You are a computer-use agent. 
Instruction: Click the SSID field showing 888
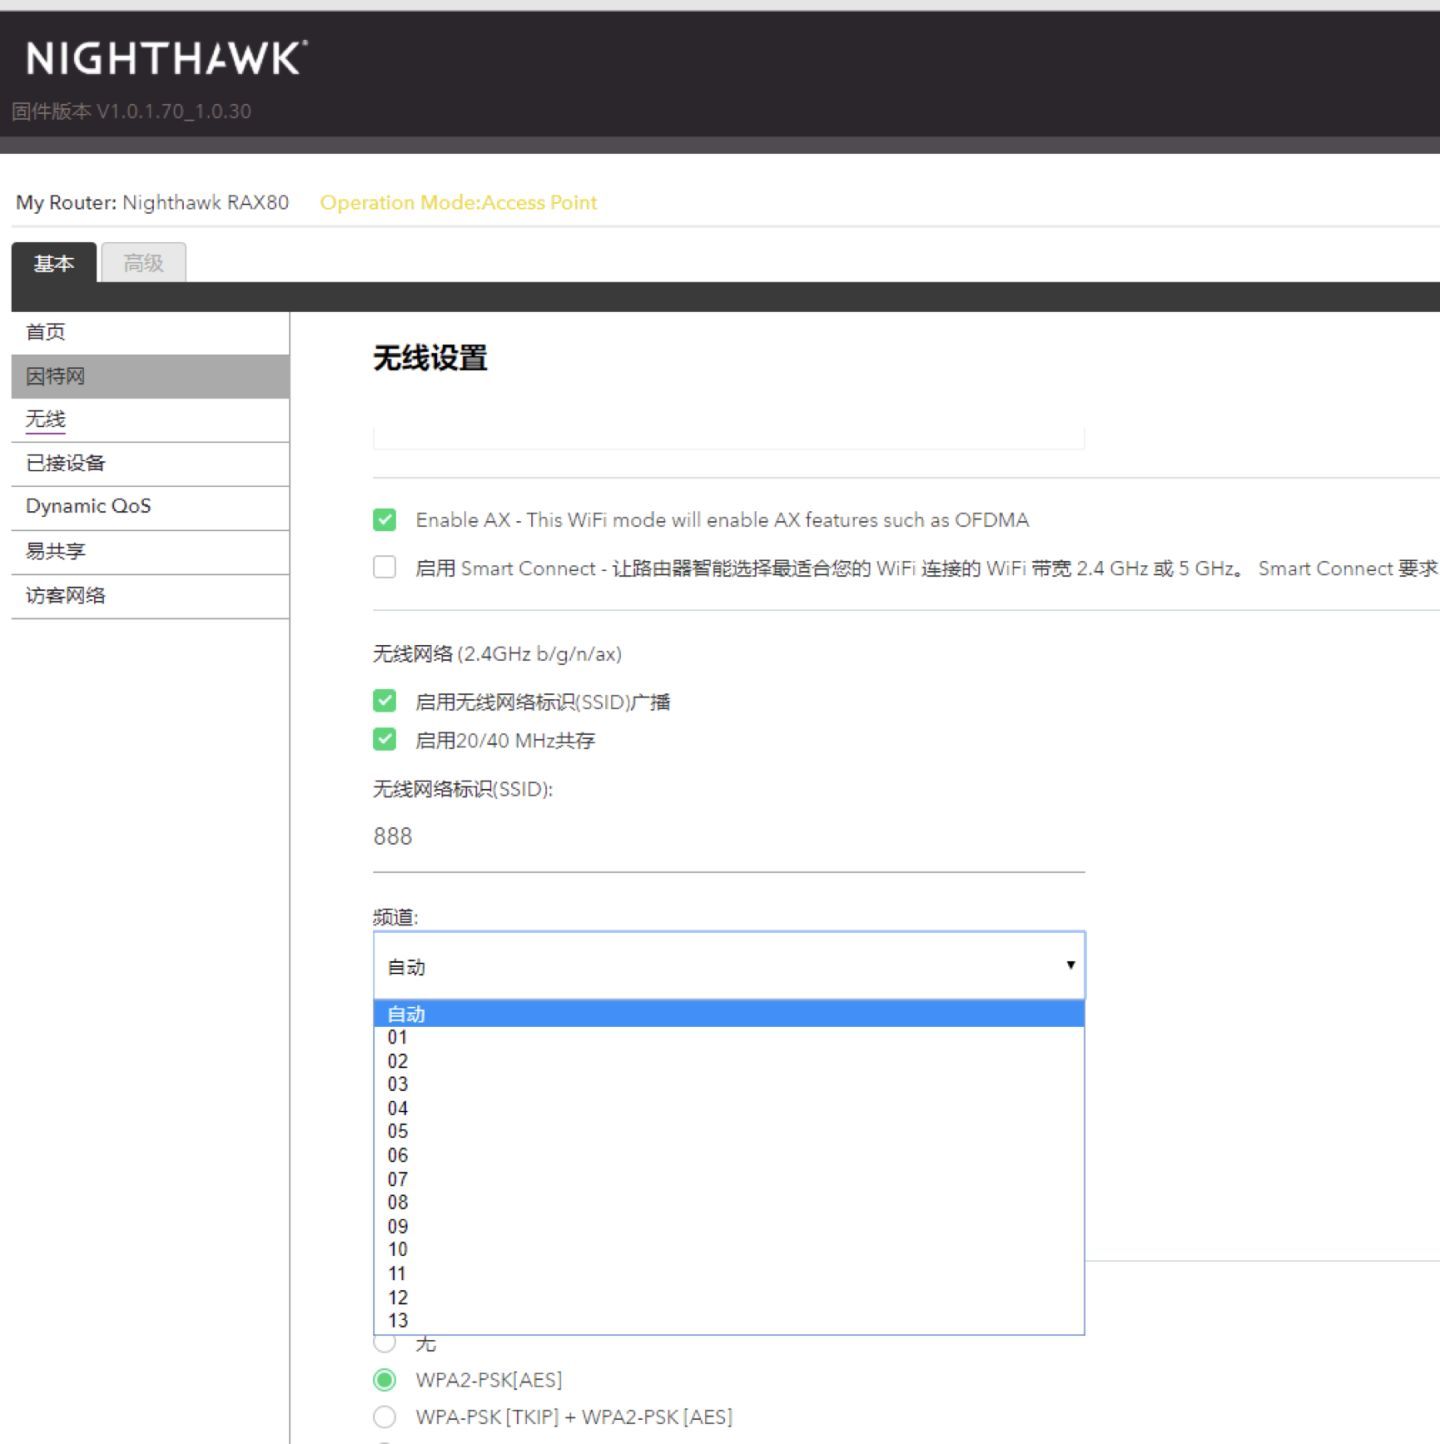pos(729,838)
